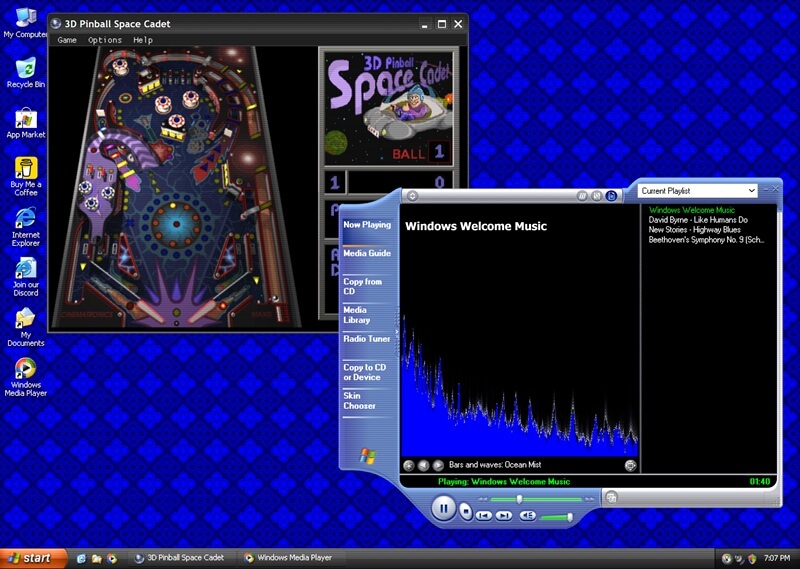The height and width of the screenshot is (569, 800).
Task: Click Internet Explorer quick launch icon
Action: click(x=81, y=559)
